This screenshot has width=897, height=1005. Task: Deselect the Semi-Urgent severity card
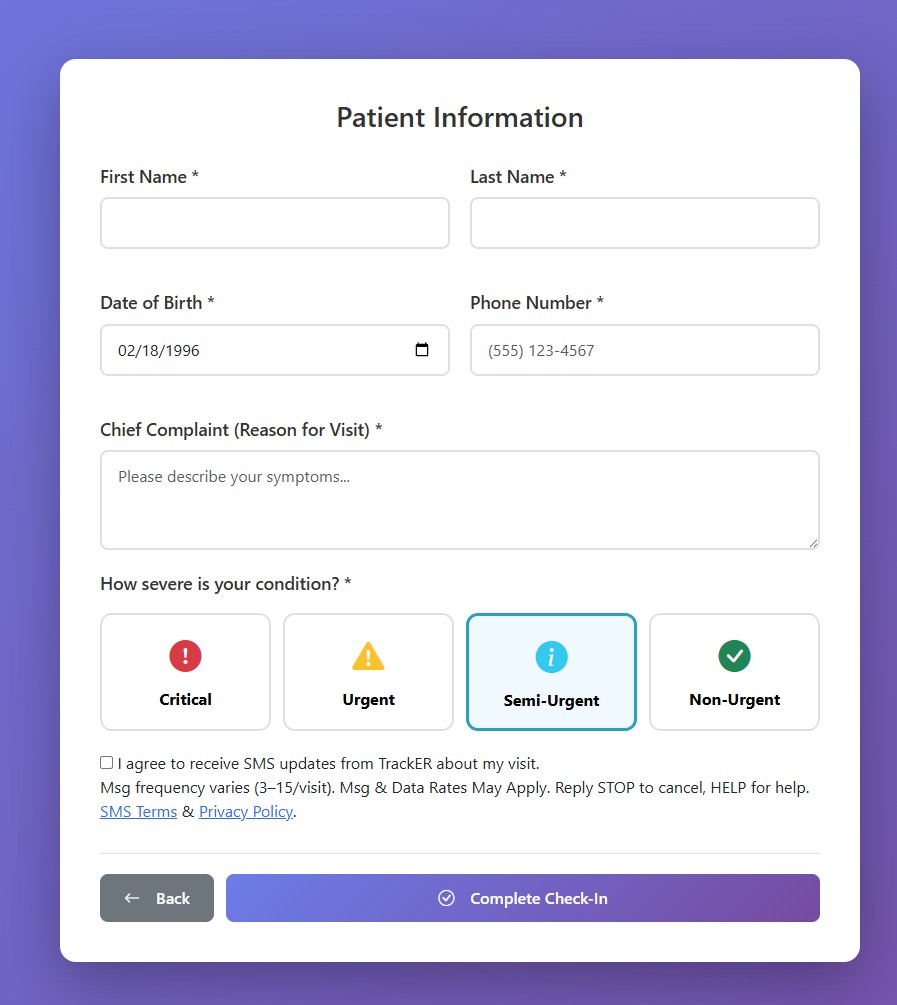click(x=551, y=672)
